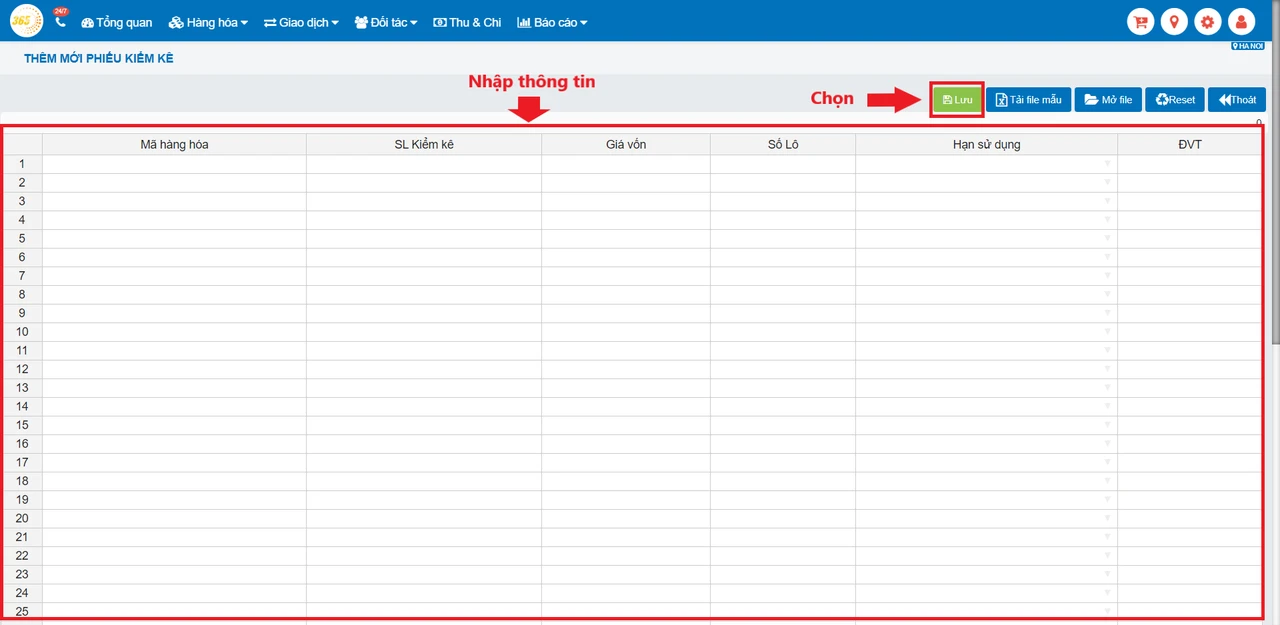Viewport: 1280px width, 625px height.
Task: Select row header number 1
Action: (x=22, y=164)
